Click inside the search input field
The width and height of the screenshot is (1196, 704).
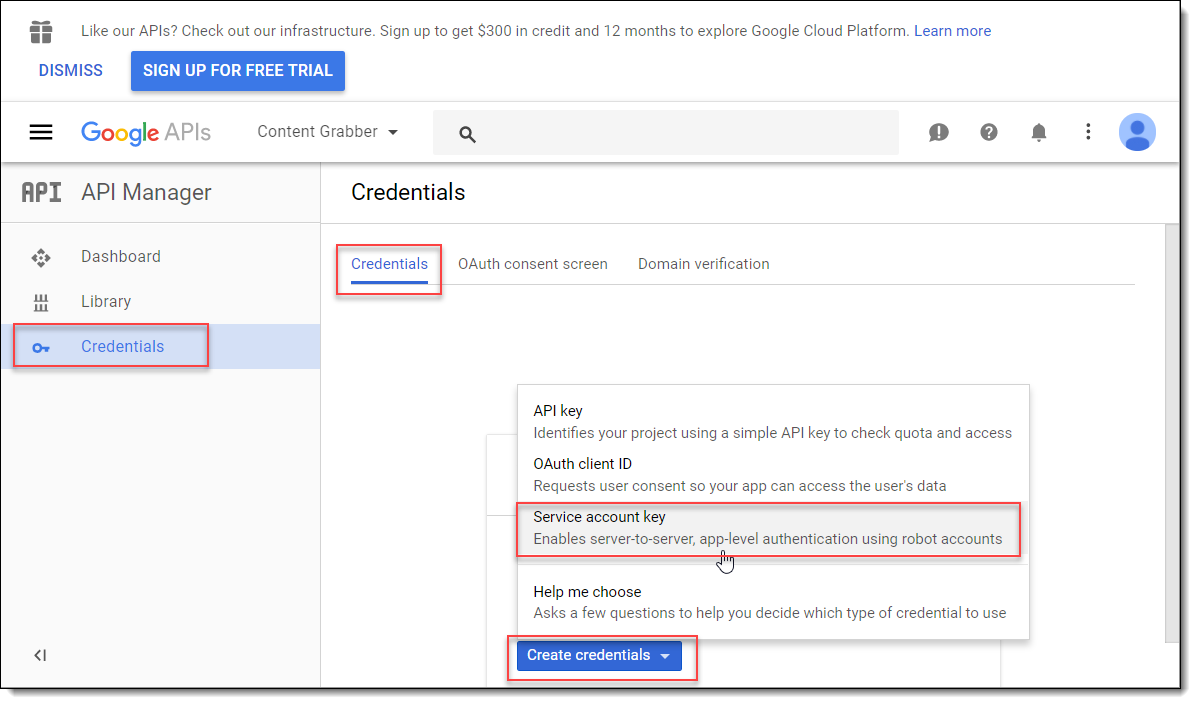(x=666, y=133)
